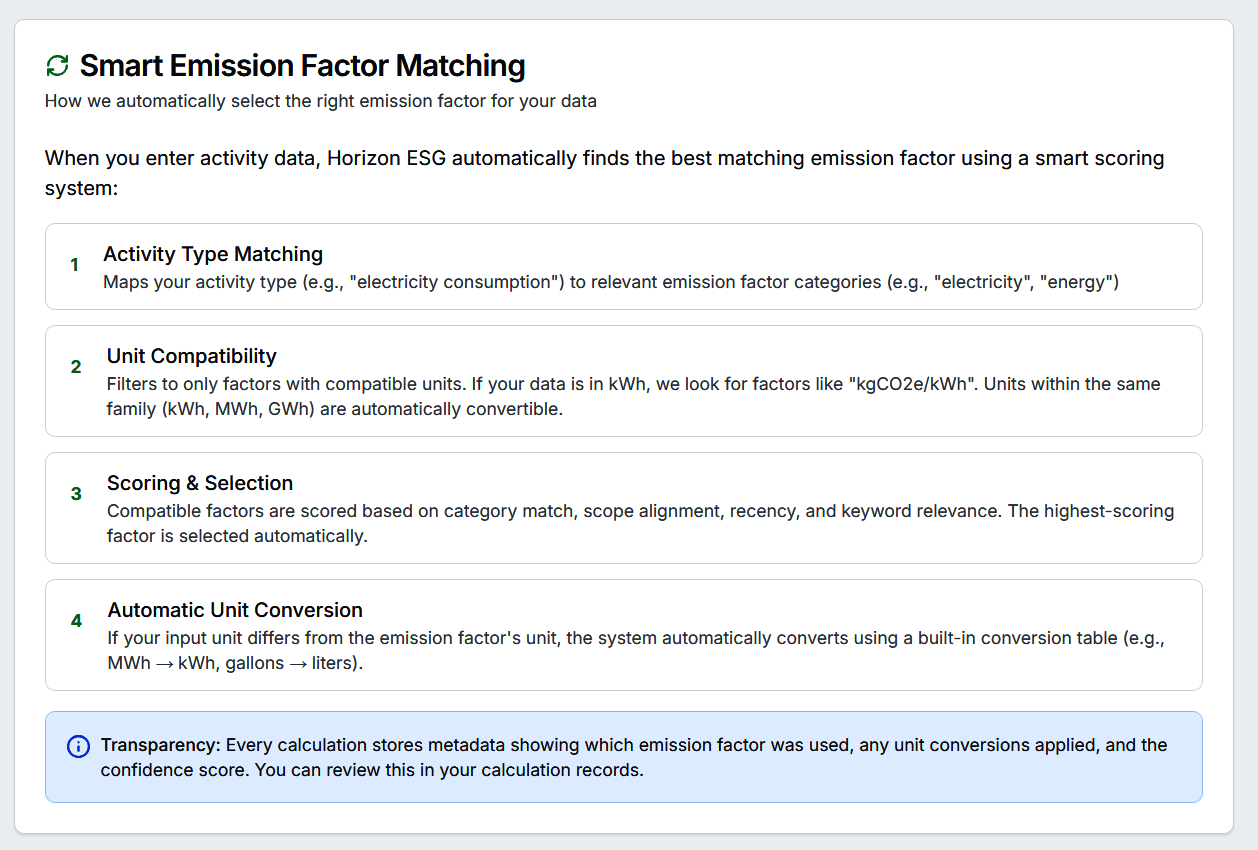Click the Automatic Unit Conversion title
Screen dimensions: 1258x850
pos(235,610)
